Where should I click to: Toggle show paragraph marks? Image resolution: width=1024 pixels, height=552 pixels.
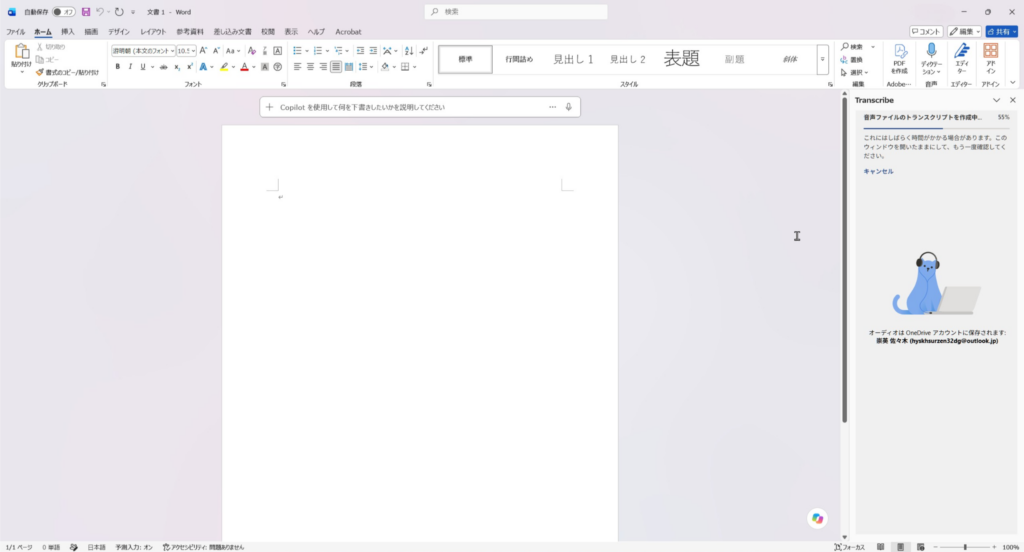(x=423, y=50)
